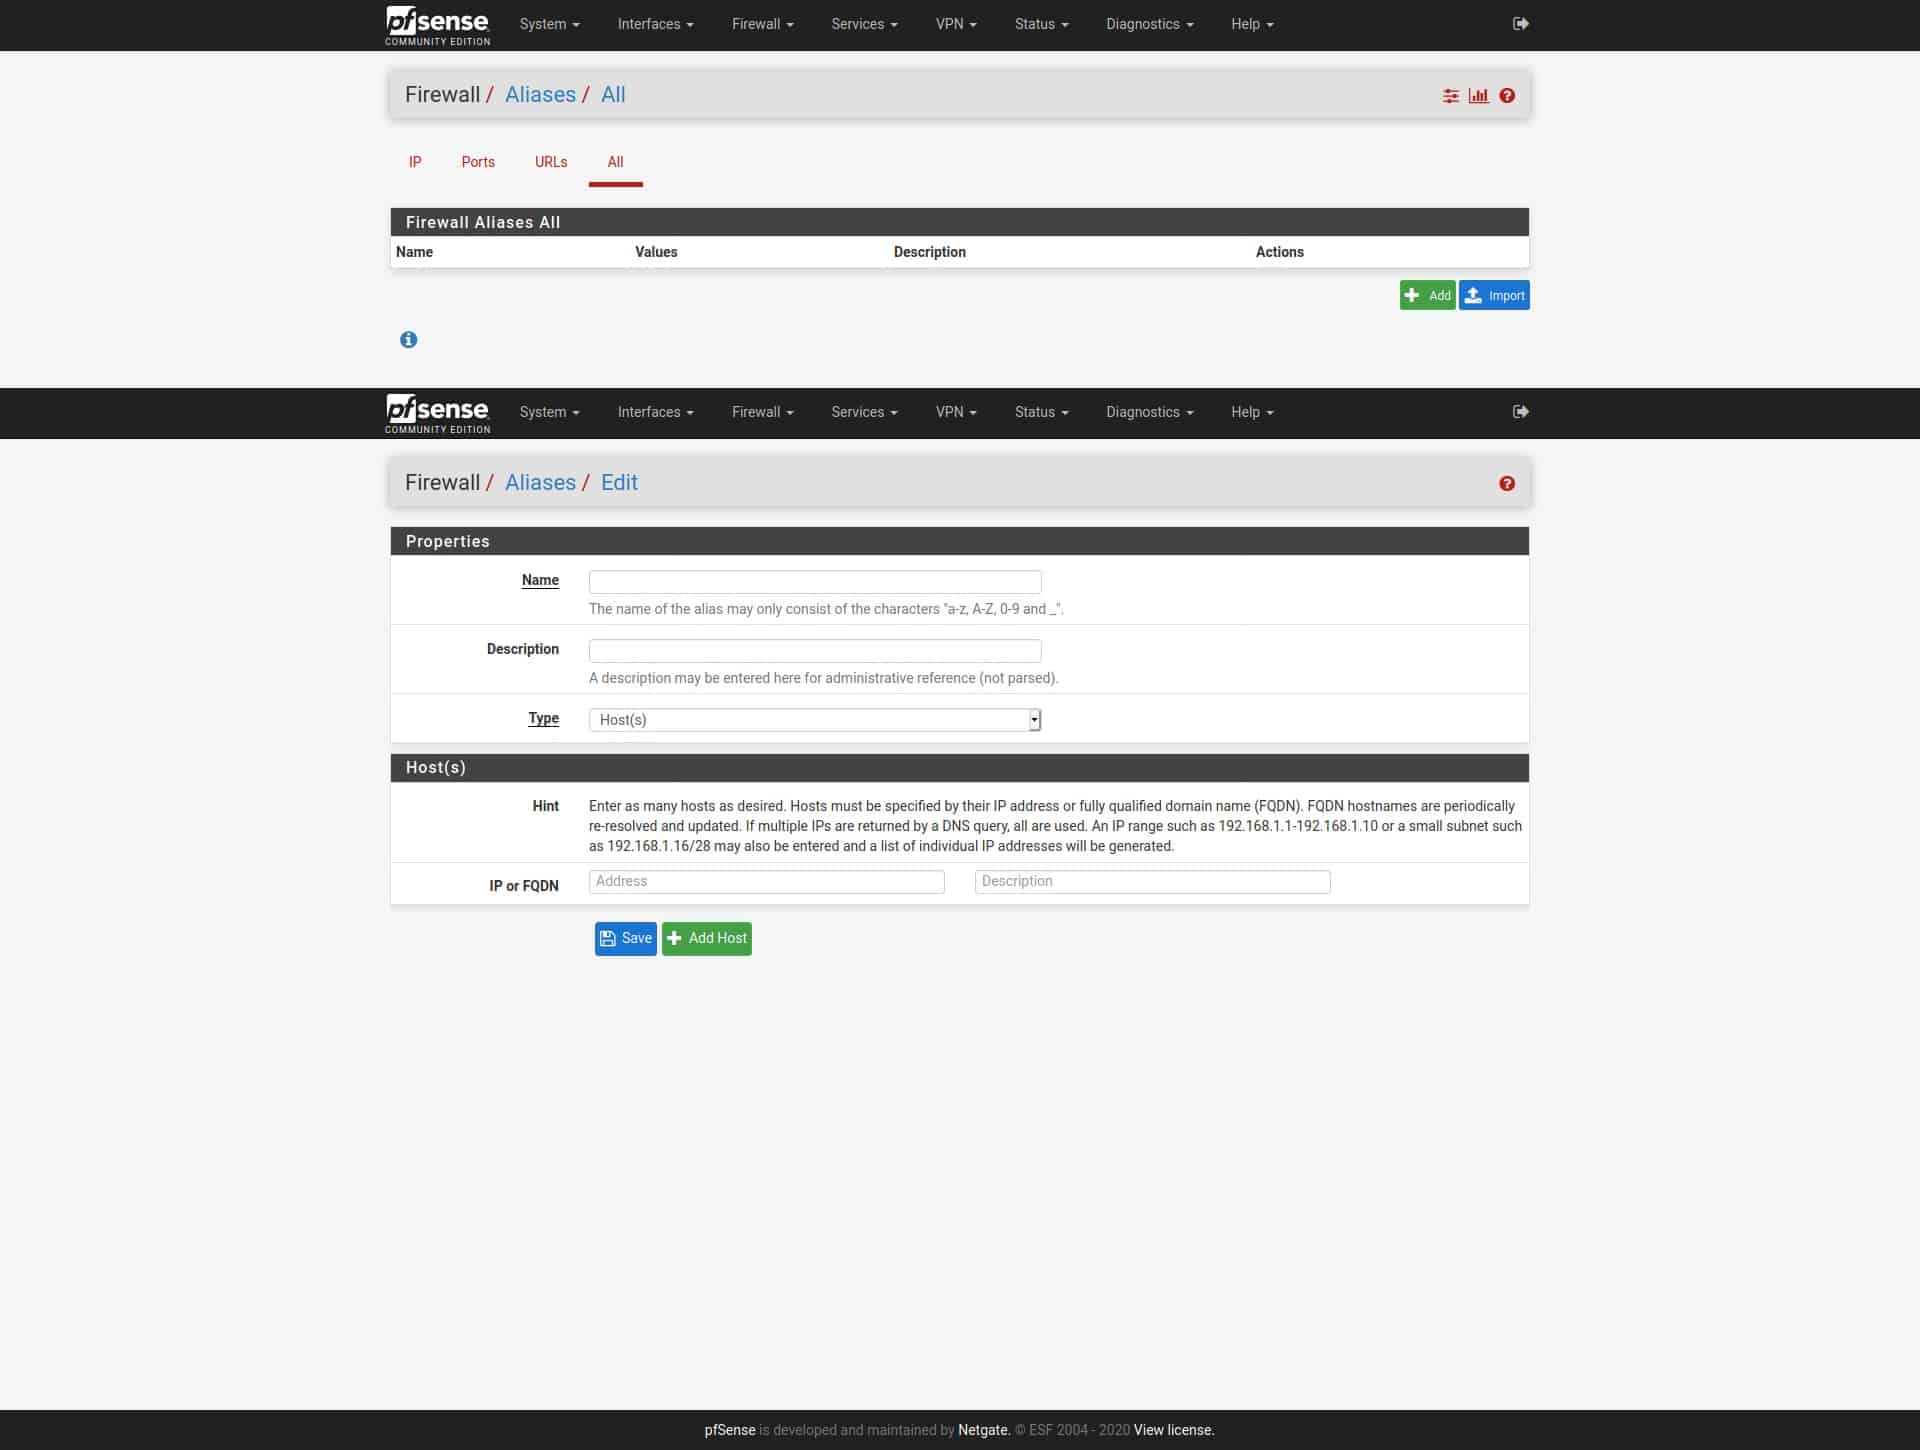1920x1450 pixels.
Task: Click the host Description placeholder field
Action: click(1152, 882)
